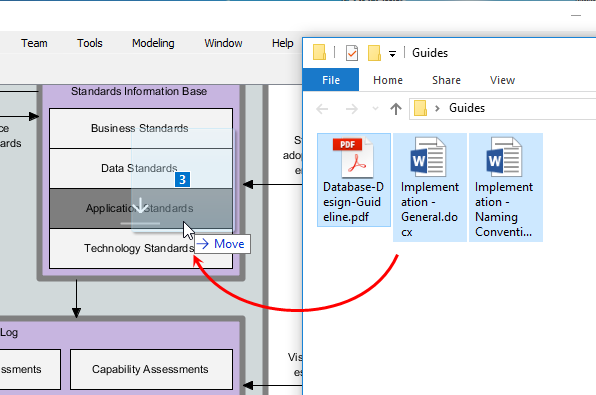Screen dimensions: 596x395
Task: Open the Tools menu
Action: [x=90, y=43]
